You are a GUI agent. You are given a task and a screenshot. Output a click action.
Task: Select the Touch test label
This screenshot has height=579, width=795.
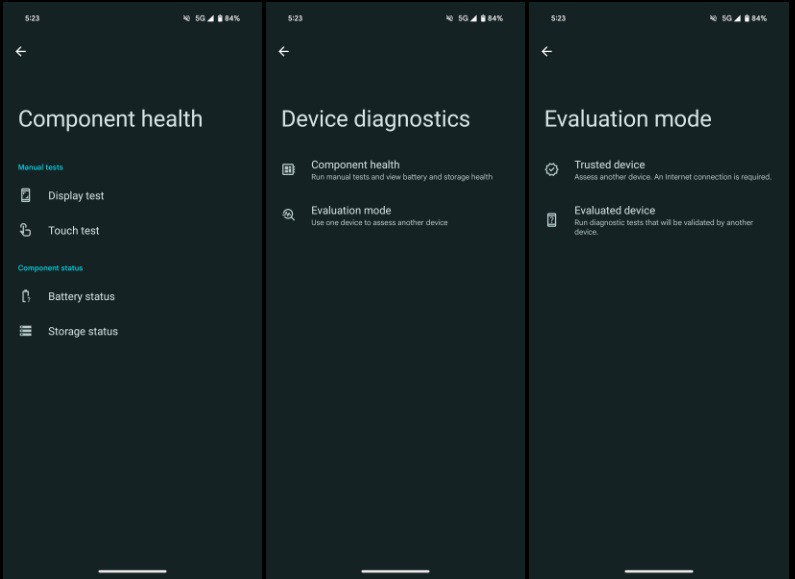point(74,231)
